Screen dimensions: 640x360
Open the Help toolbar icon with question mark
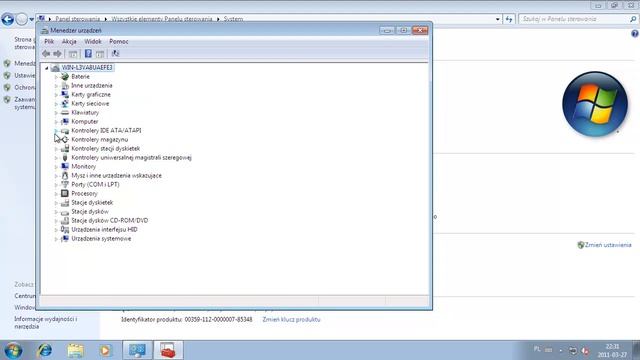tap(88, 53)
